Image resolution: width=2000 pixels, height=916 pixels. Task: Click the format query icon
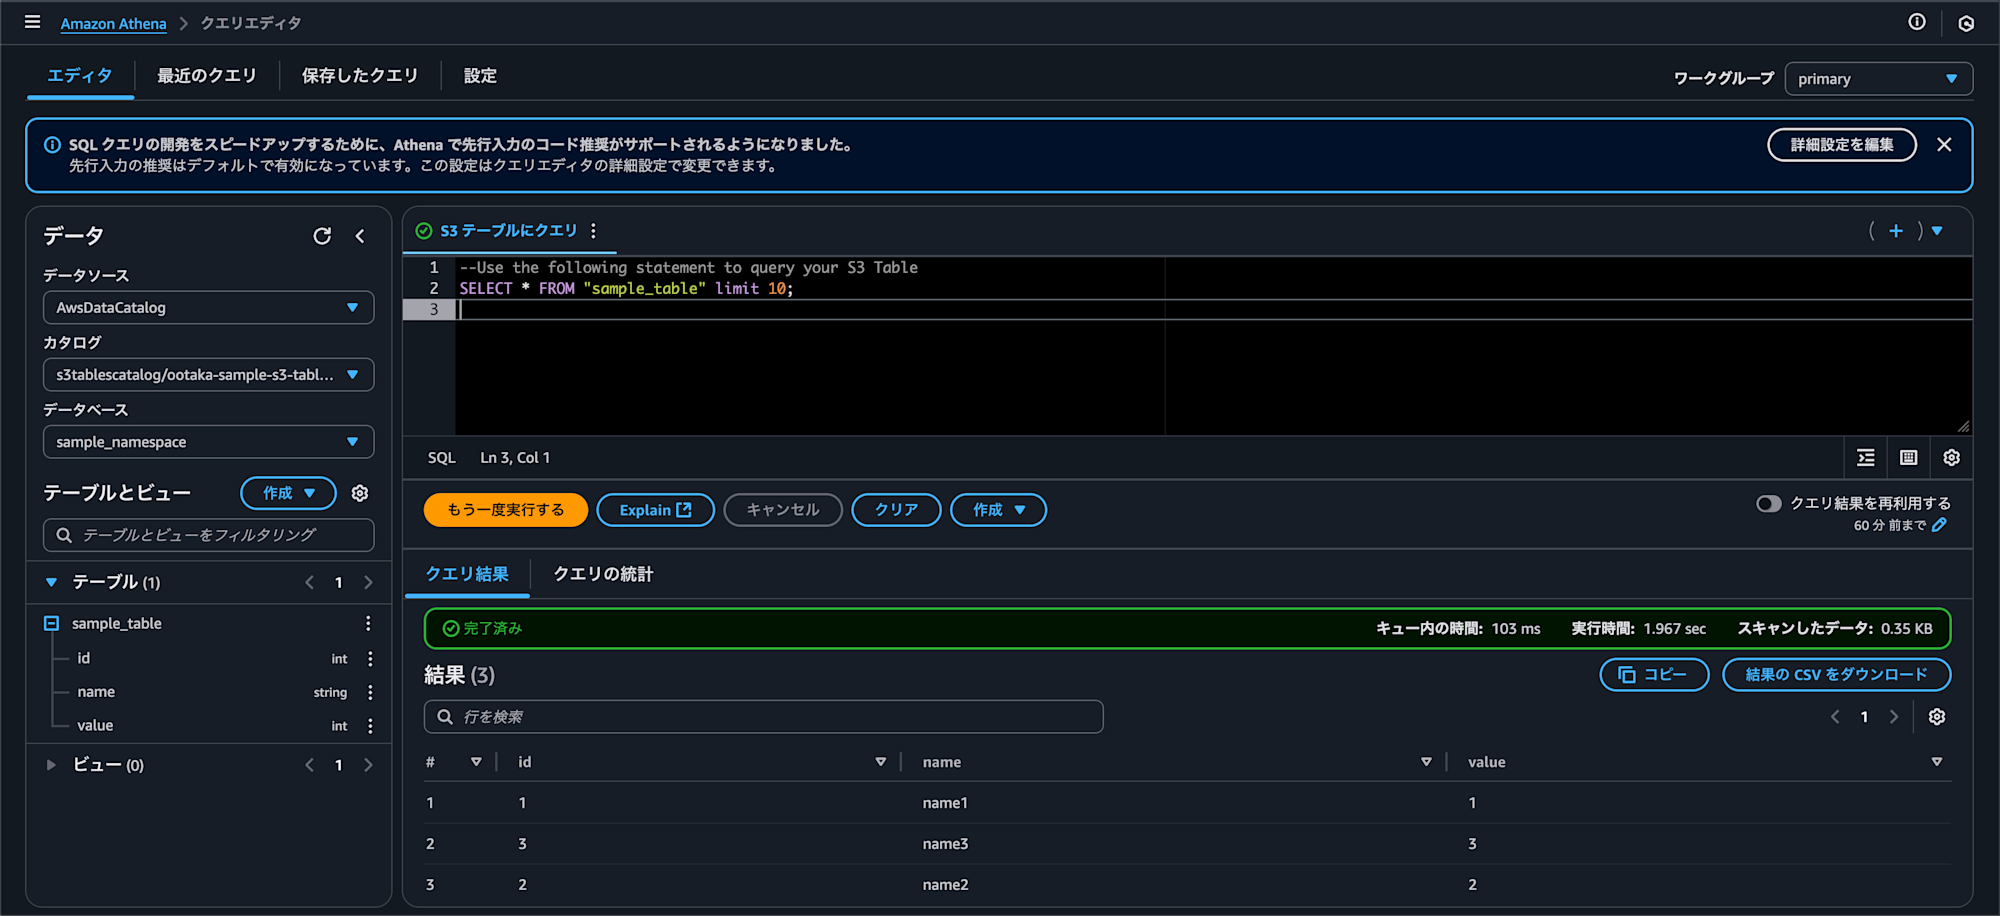[1866, 458]
